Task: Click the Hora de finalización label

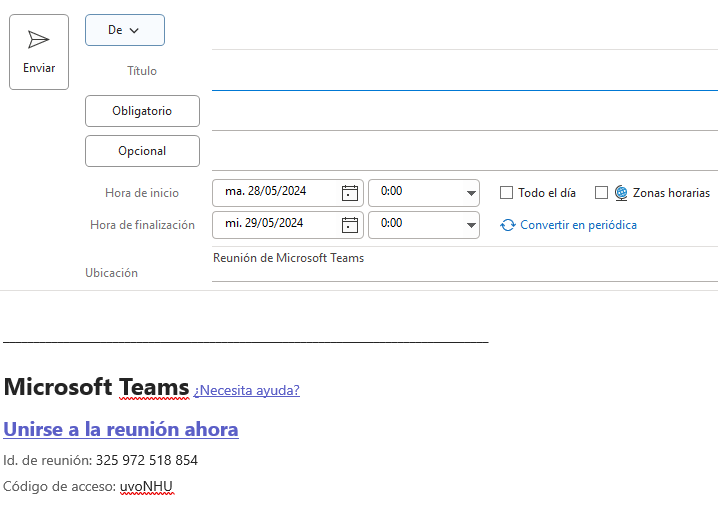Action: click(142, 225)
